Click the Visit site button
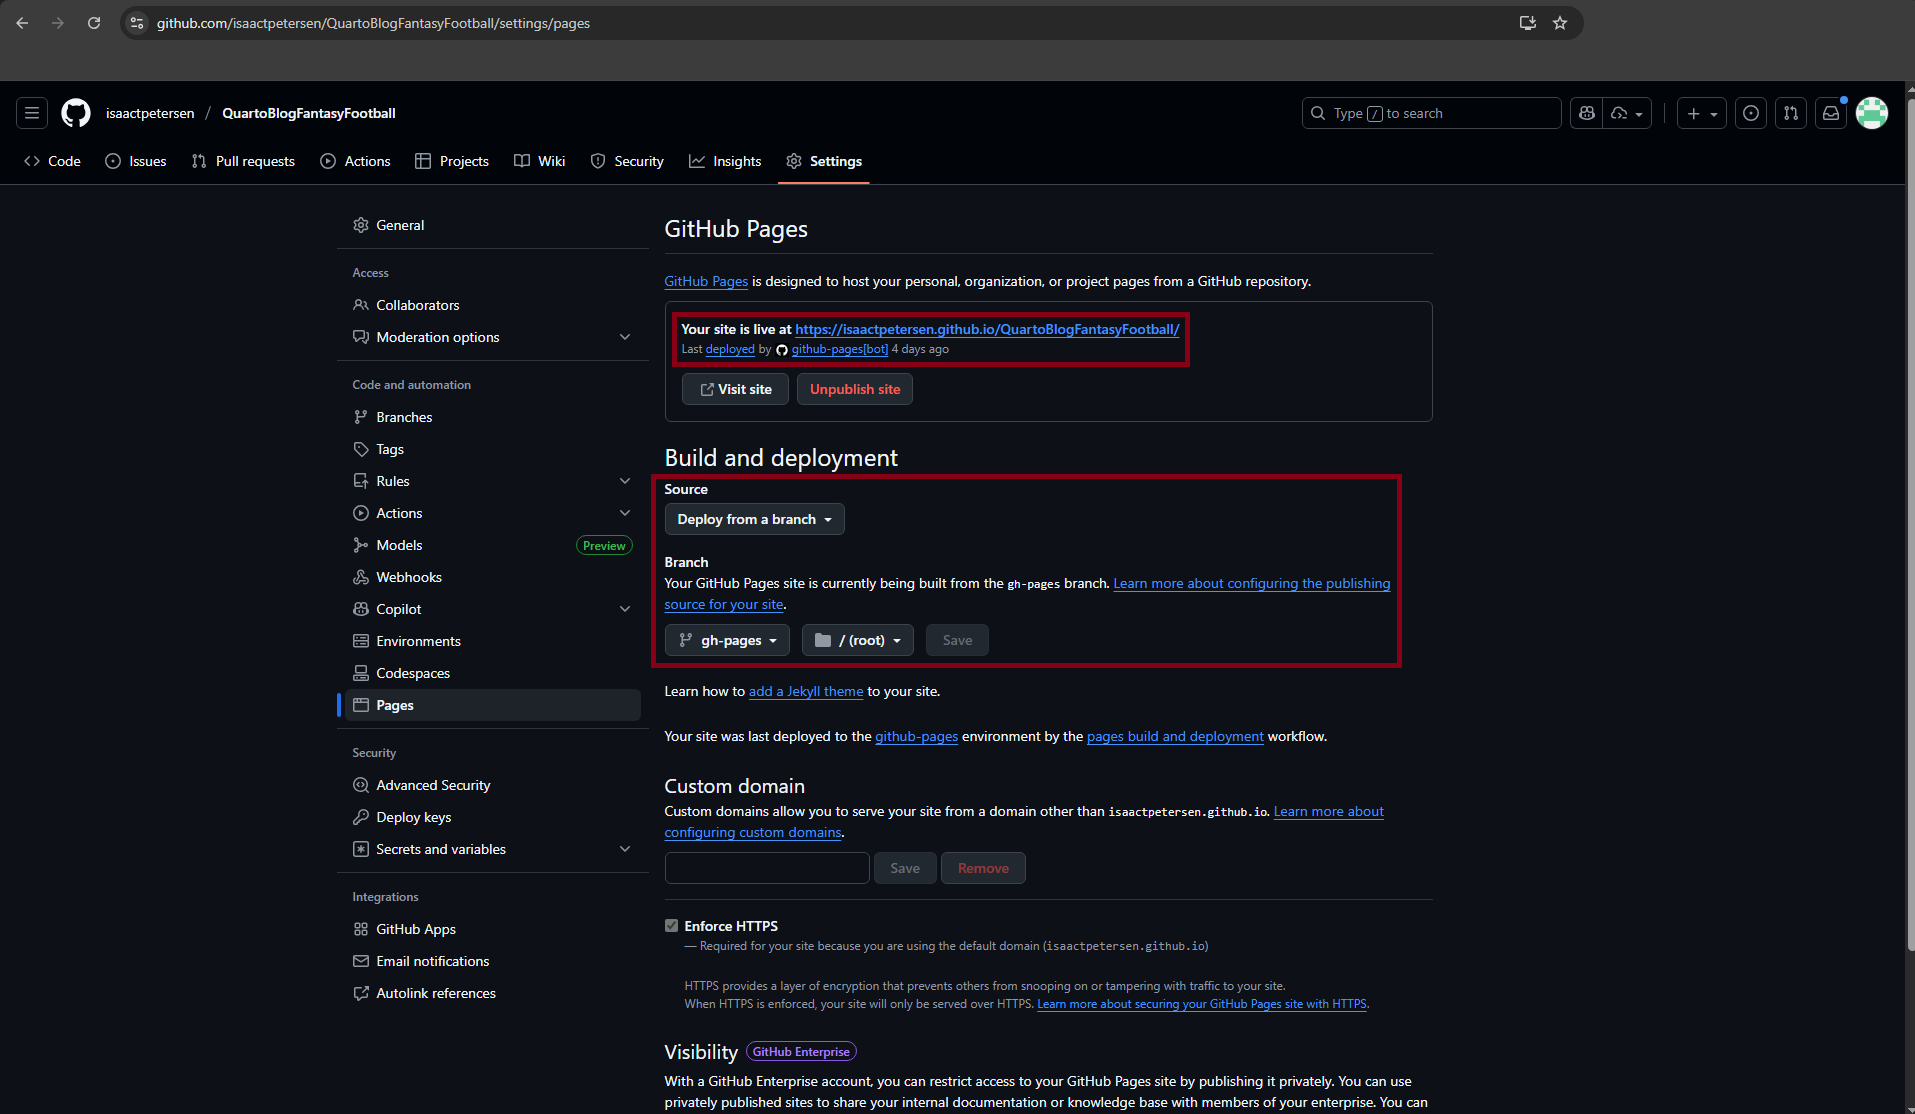This screenshot has width=1915, height=1114. pos(735,389)
